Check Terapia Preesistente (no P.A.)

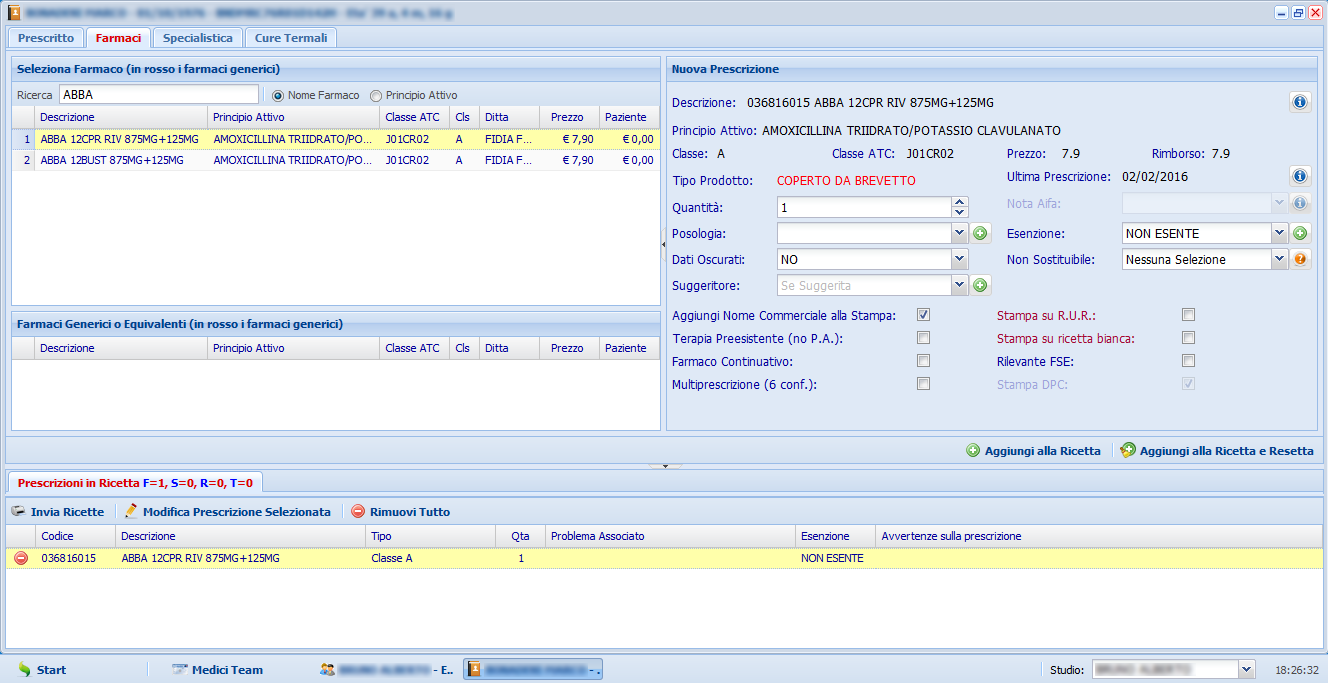pos(924,338)
